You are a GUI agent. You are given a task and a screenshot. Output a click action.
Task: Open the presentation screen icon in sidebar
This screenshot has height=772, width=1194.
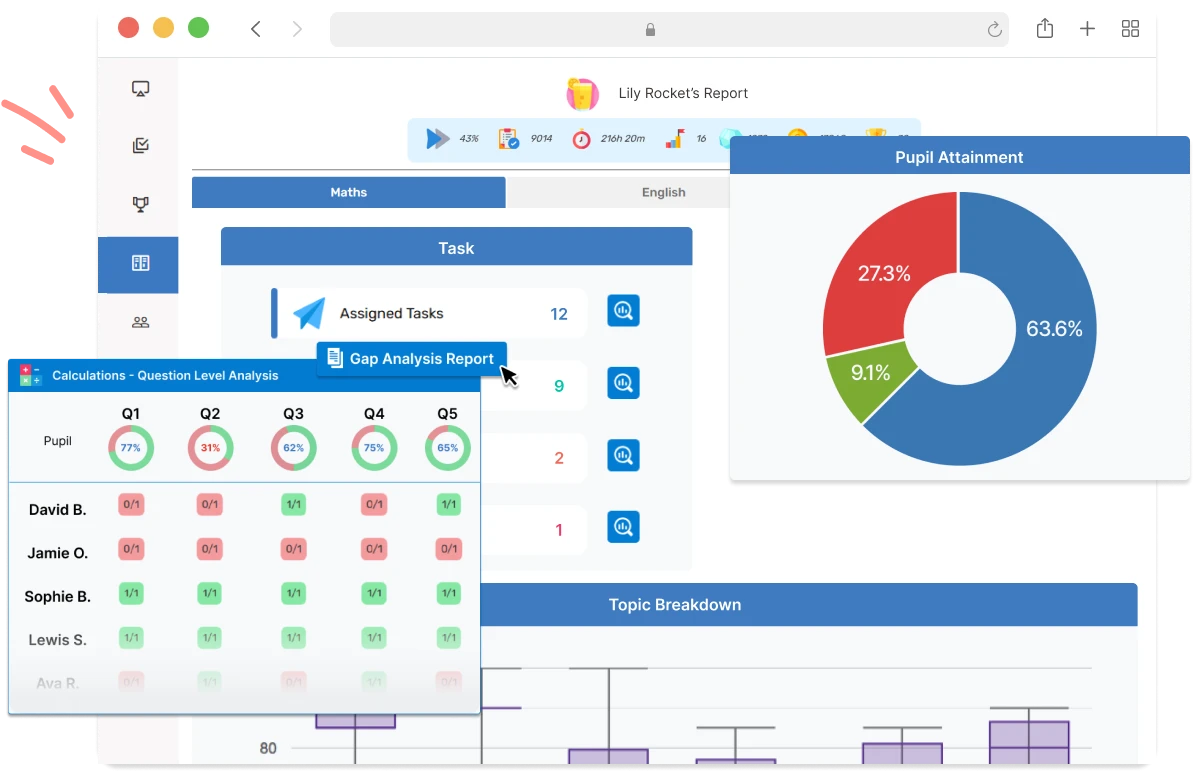[140, 89]
